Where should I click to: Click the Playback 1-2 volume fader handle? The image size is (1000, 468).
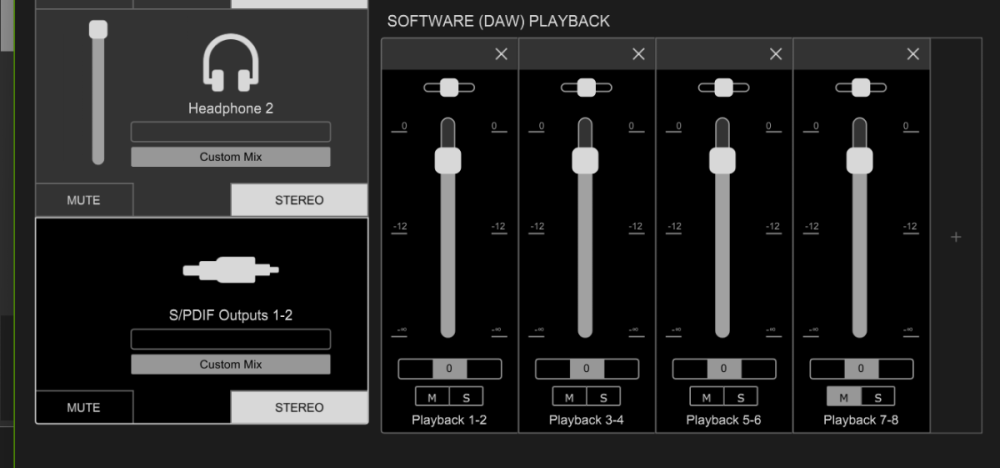(448, 160)
